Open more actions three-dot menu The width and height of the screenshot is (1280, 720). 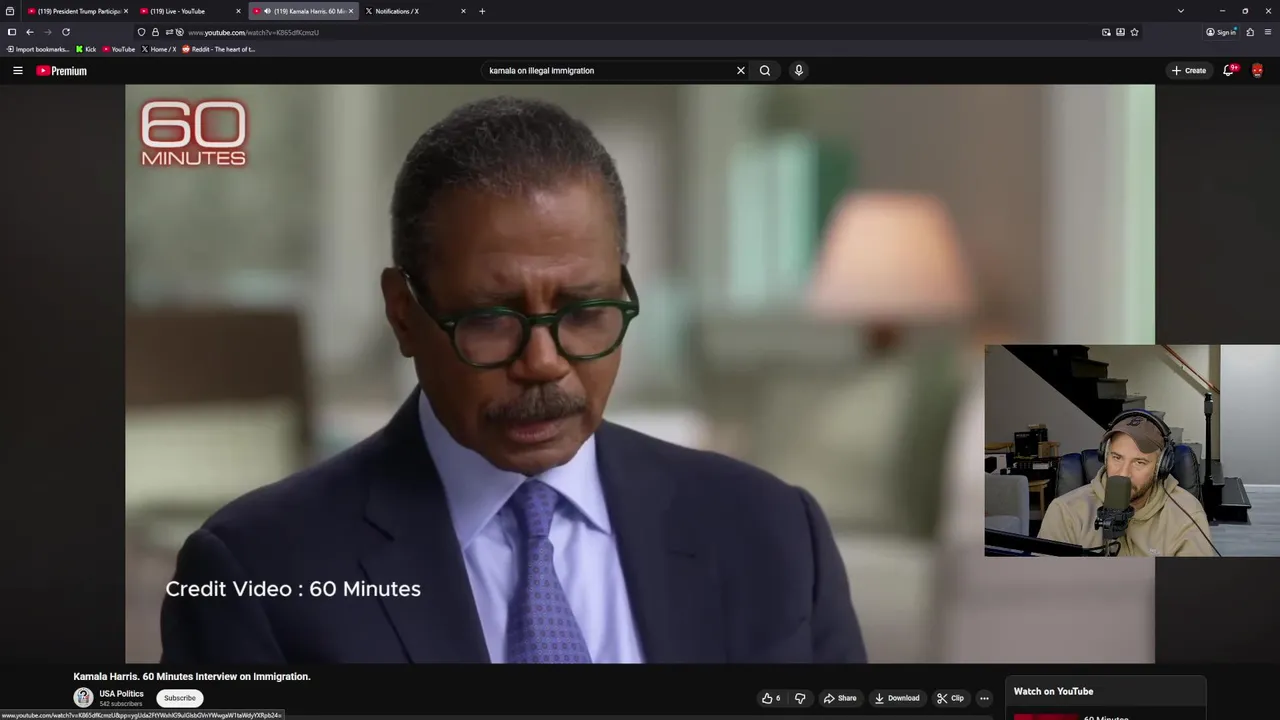[x=984, y=698]
